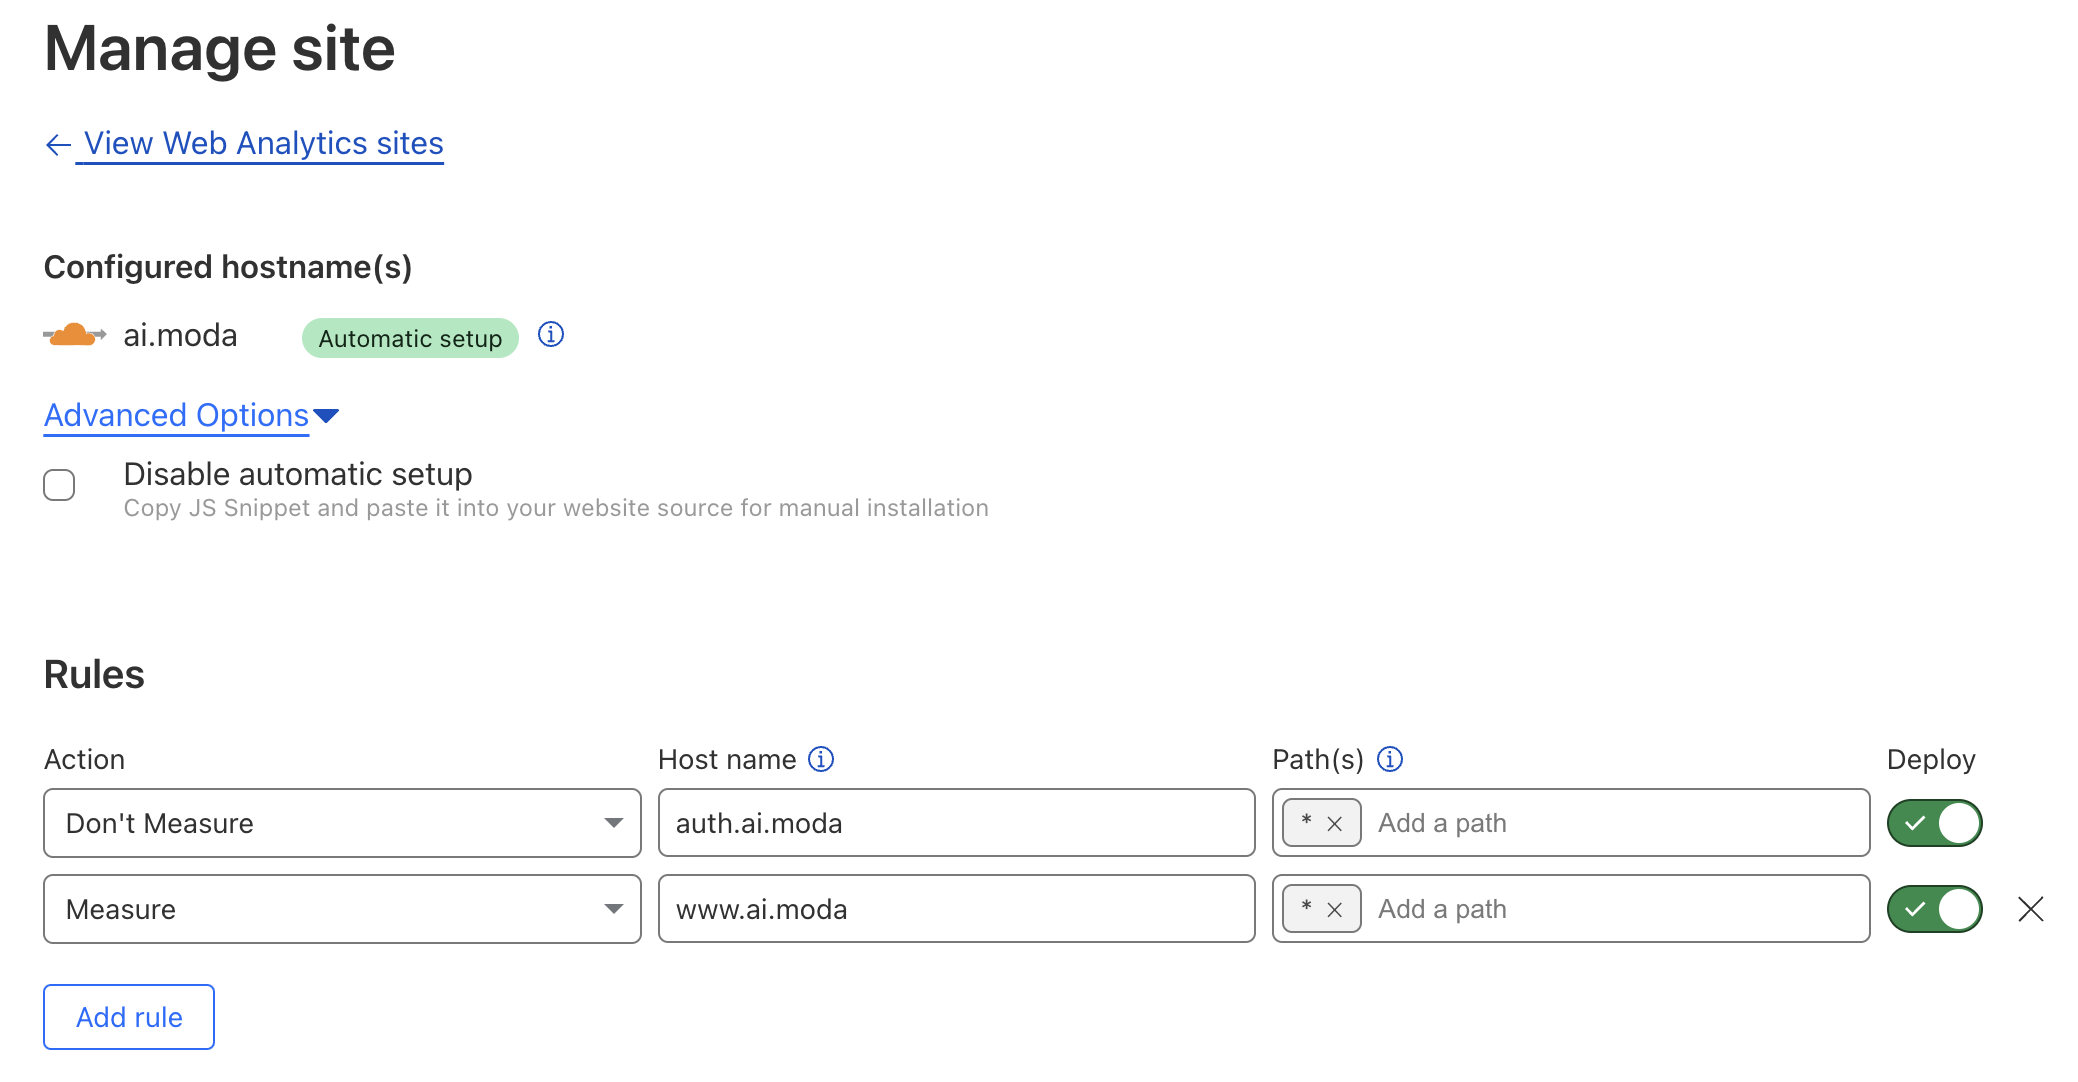Image resolution: width=2078 pixels, height=1082 pixels.
Task: Click the Add rule button
Action: 128,1016
